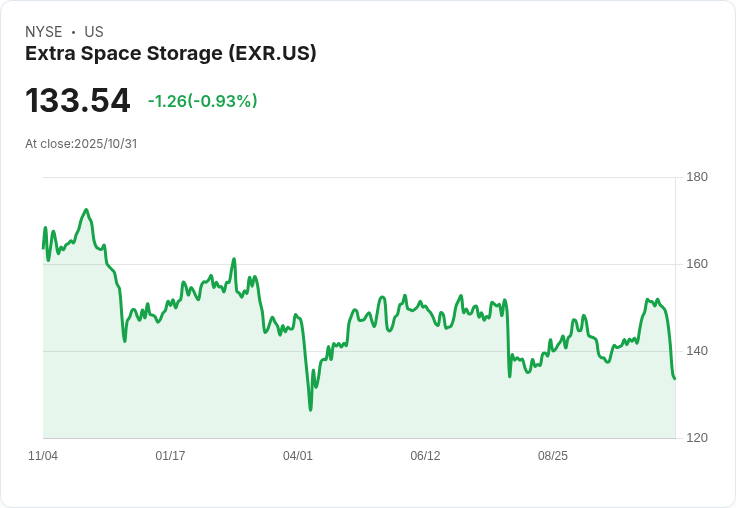Viewport: 736px width, 508px height.
Task: Click the 120 y-axis label
Action: (x=697, y=438)
